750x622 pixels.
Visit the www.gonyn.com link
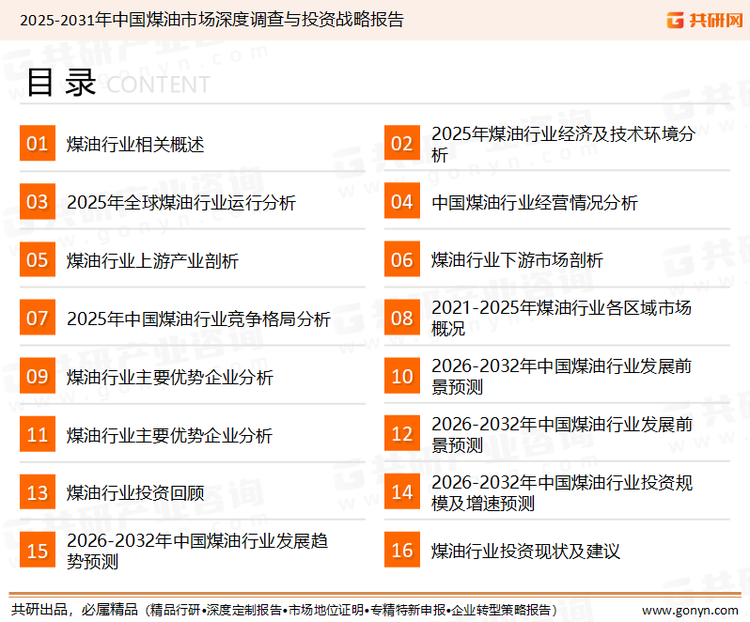[x=690, y=610]
